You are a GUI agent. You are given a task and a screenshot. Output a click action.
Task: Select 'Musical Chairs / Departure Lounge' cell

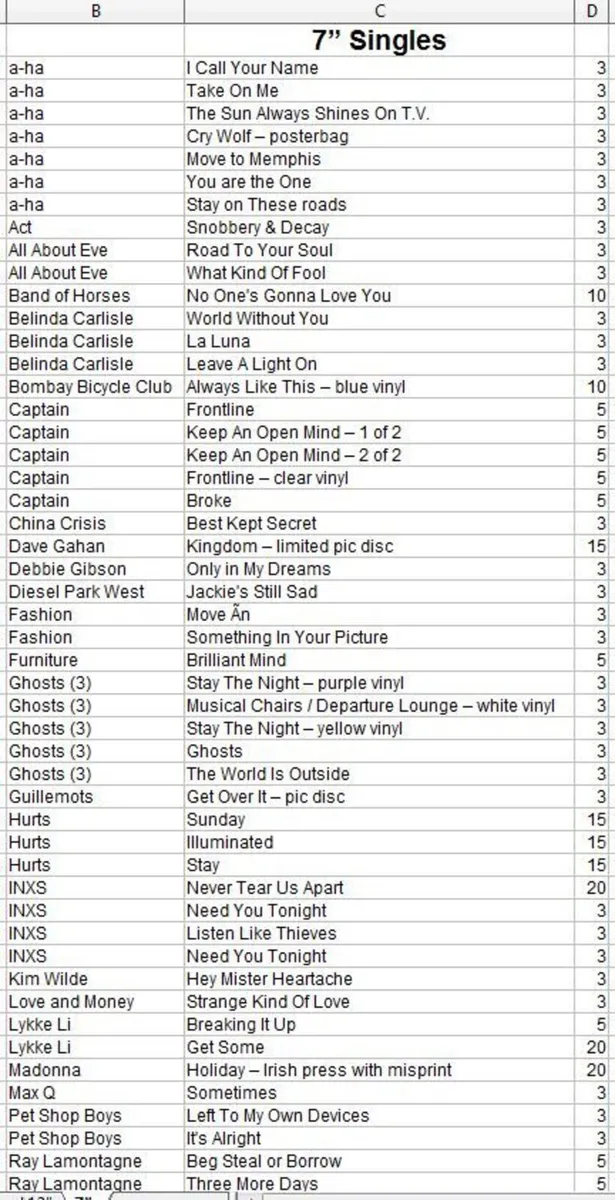coord(379,706)
